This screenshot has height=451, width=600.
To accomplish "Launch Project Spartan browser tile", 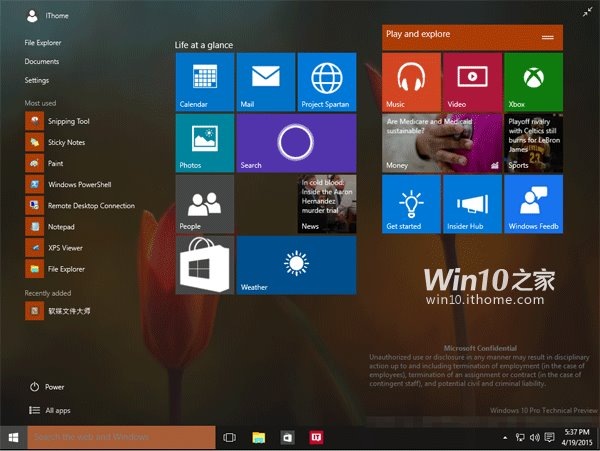I will 327,82.
